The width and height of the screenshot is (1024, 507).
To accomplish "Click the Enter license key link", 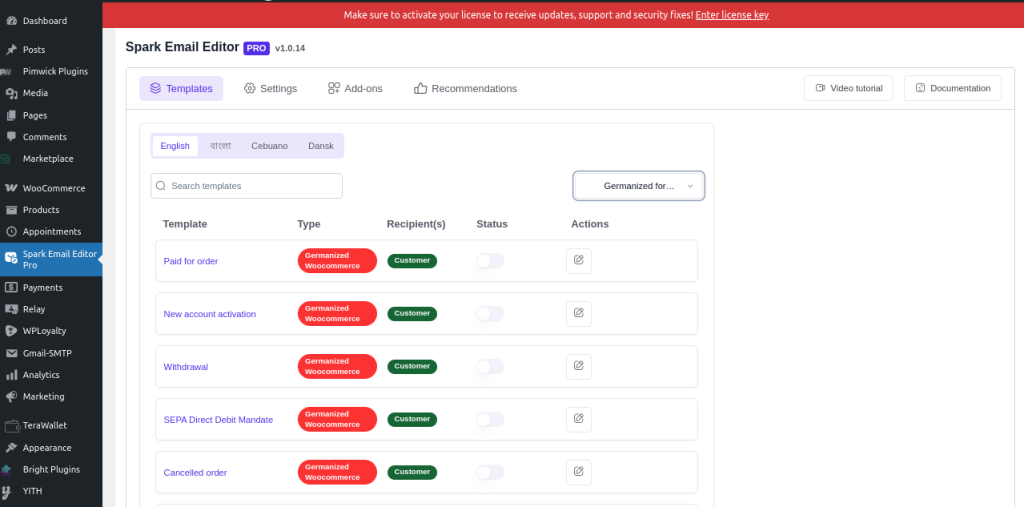I will coord(732,14).
